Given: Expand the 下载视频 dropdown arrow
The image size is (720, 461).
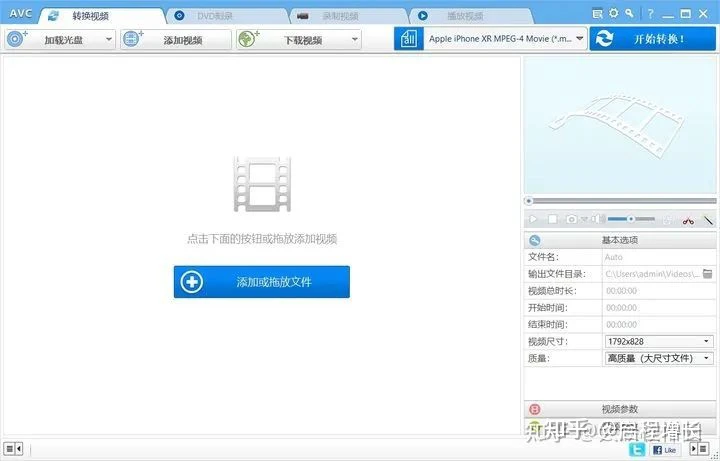Looking at the screenshot, I should (x=355, y=39).
